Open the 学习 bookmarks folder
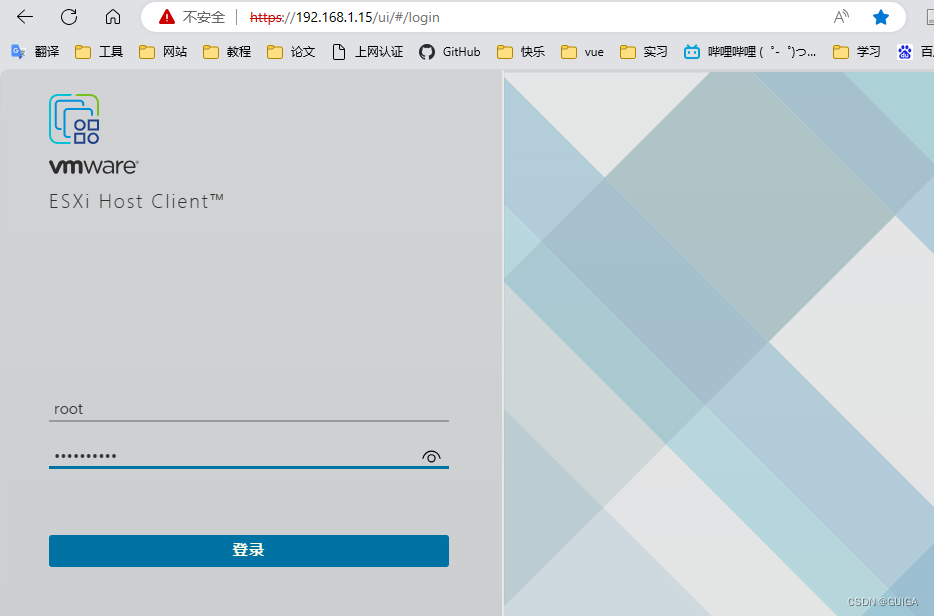The image size is (934, 616). pyautogui.click(x=857, y=52)
